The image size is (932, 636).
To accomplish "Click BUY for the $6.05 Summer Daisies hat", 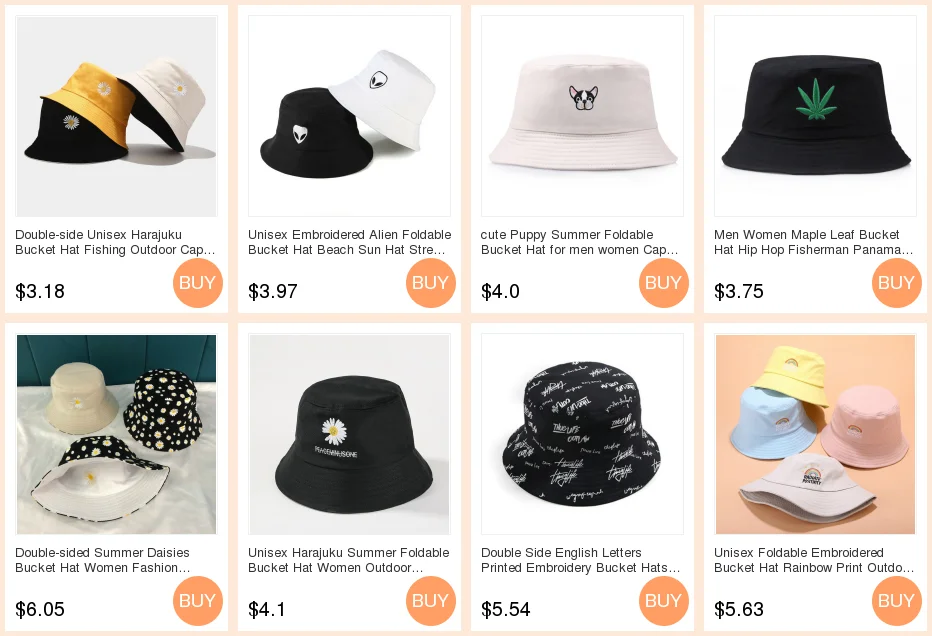I will pos(197,600).
